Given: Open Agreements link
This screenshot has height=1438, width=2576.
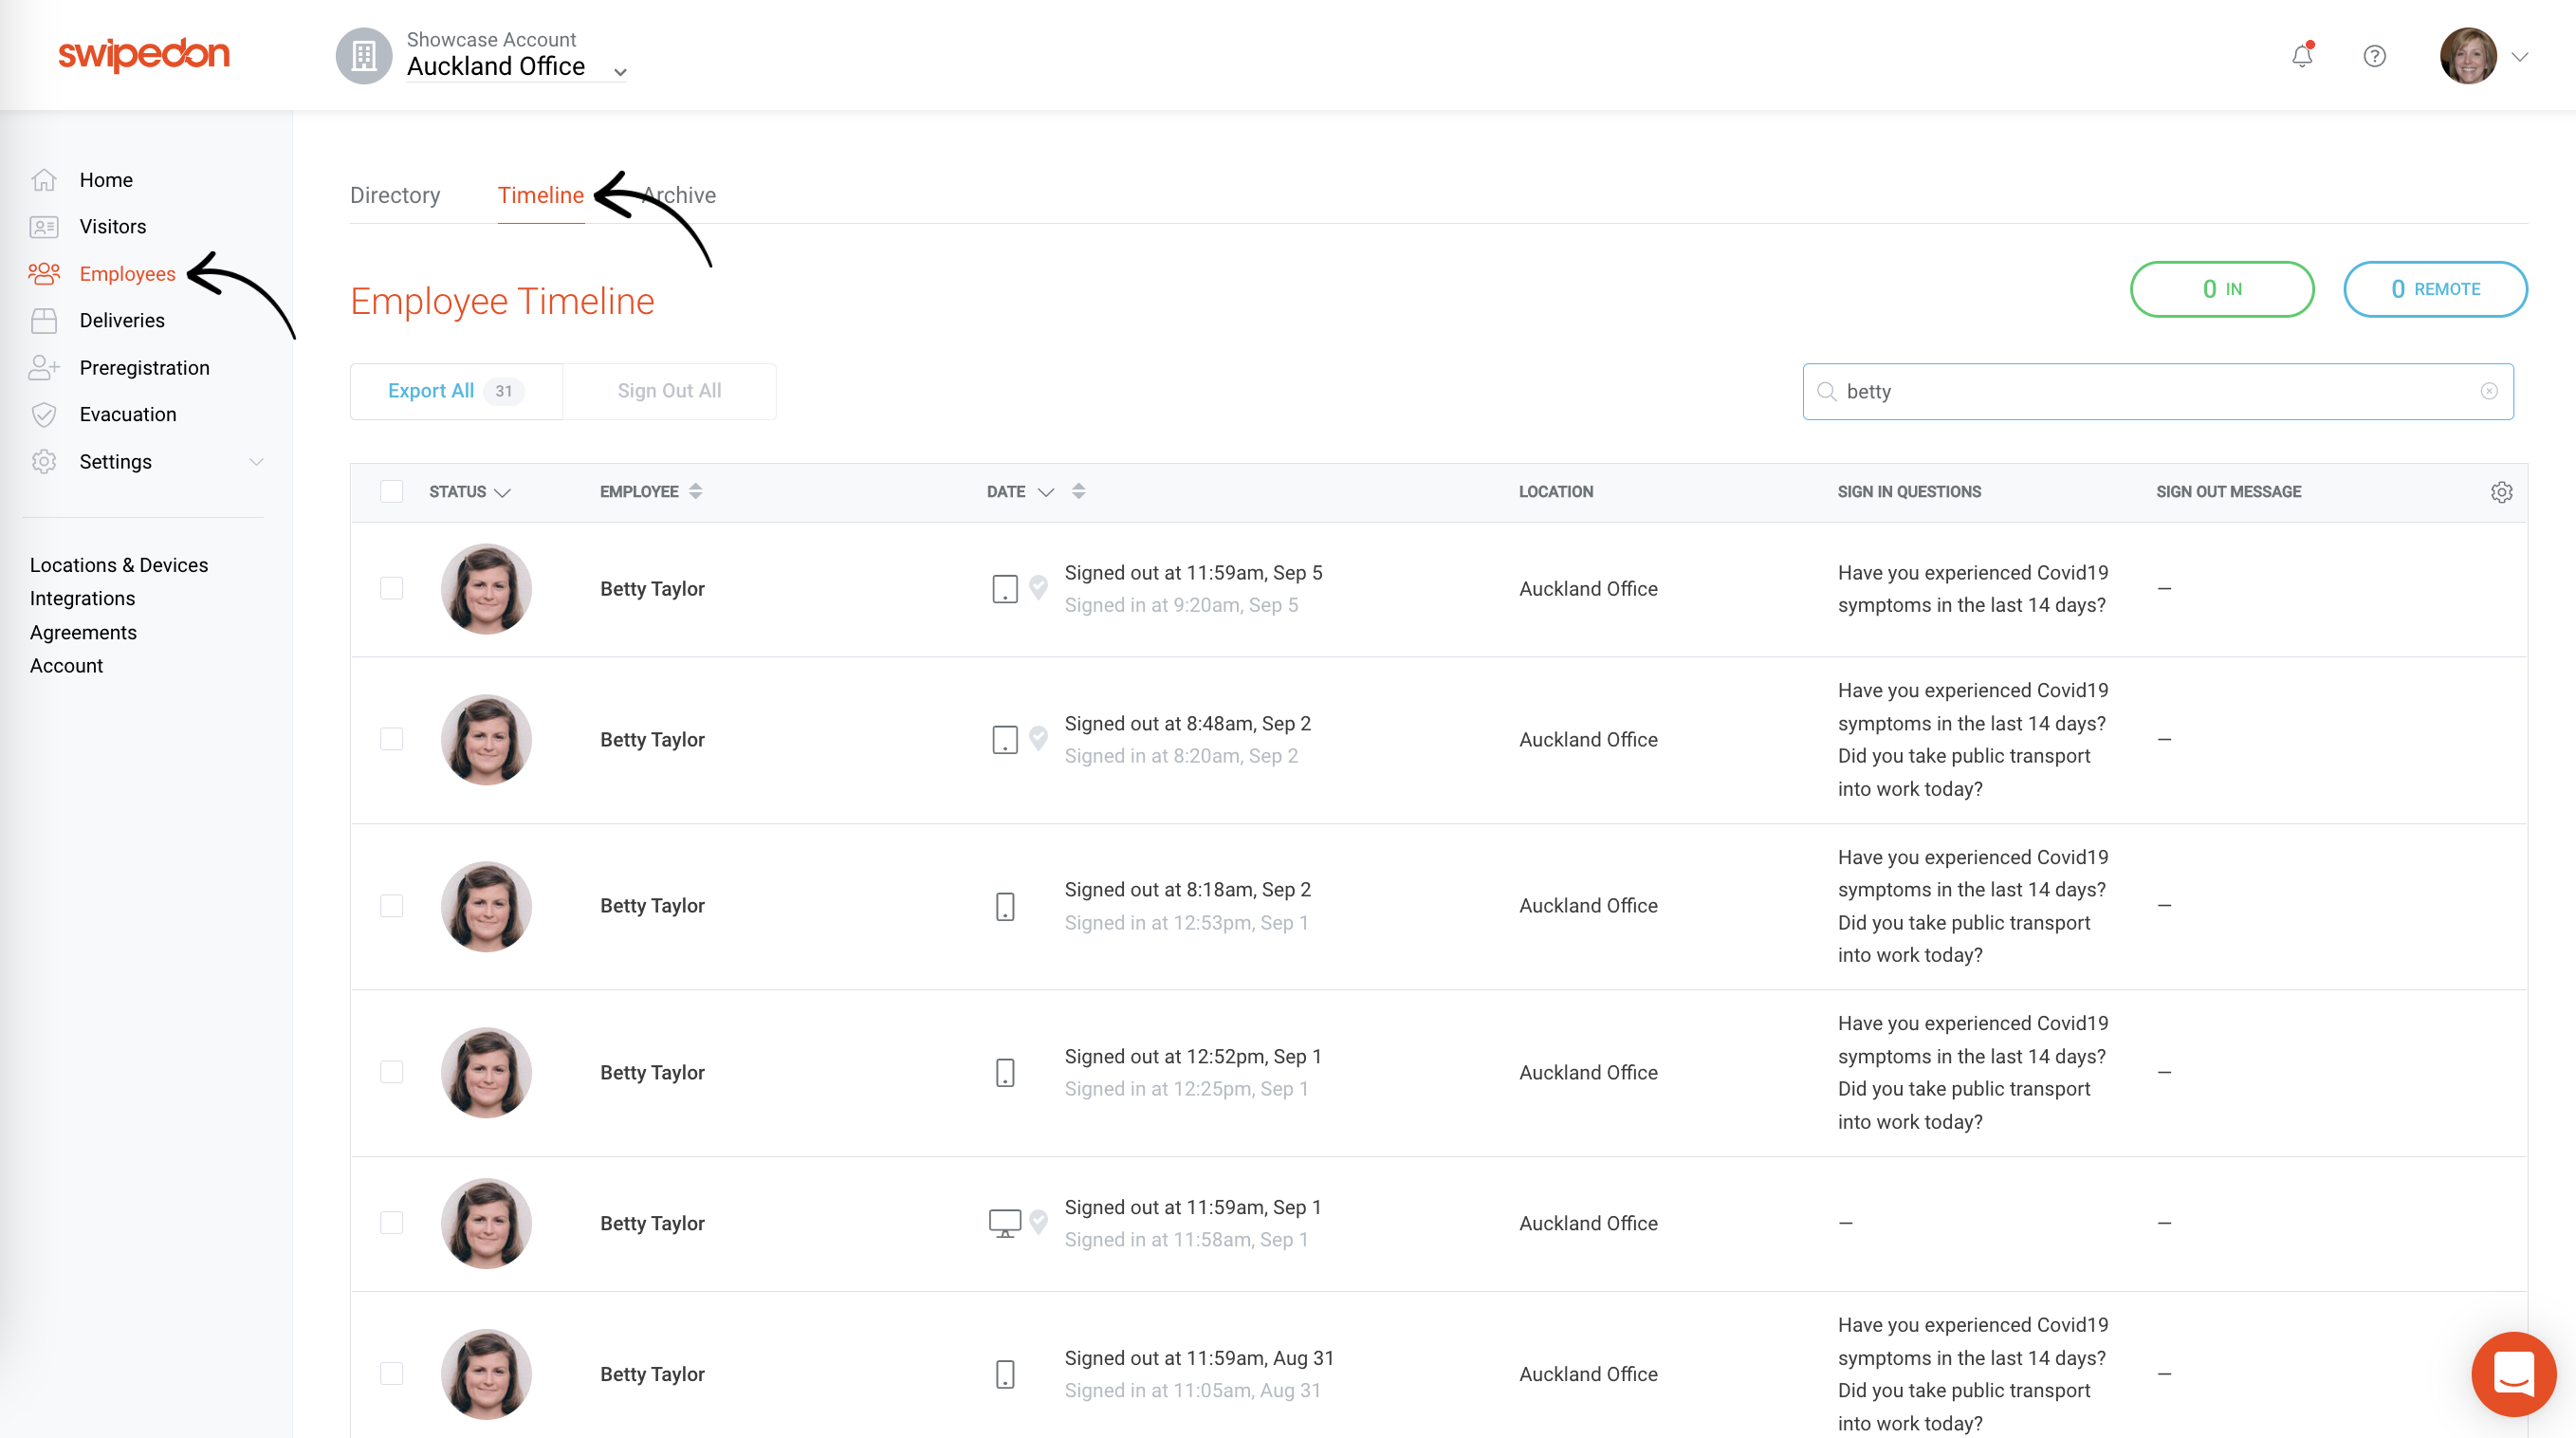Looking at the screenshot, I should (x=83, y=632).
